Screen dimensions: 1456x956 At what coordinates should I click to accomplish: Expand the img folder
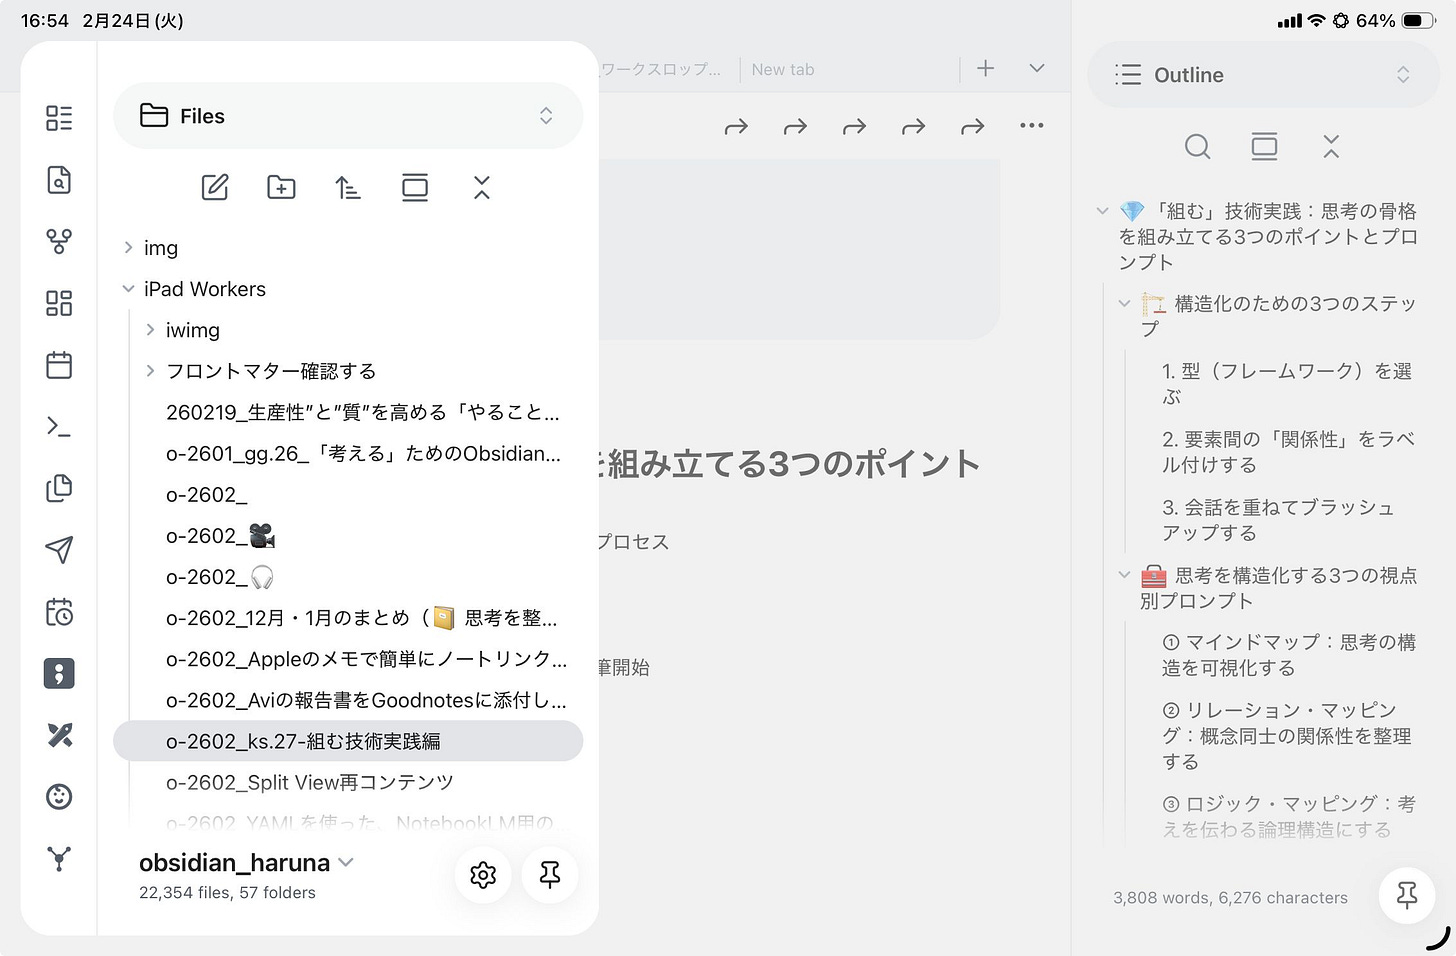pos(128,247)
